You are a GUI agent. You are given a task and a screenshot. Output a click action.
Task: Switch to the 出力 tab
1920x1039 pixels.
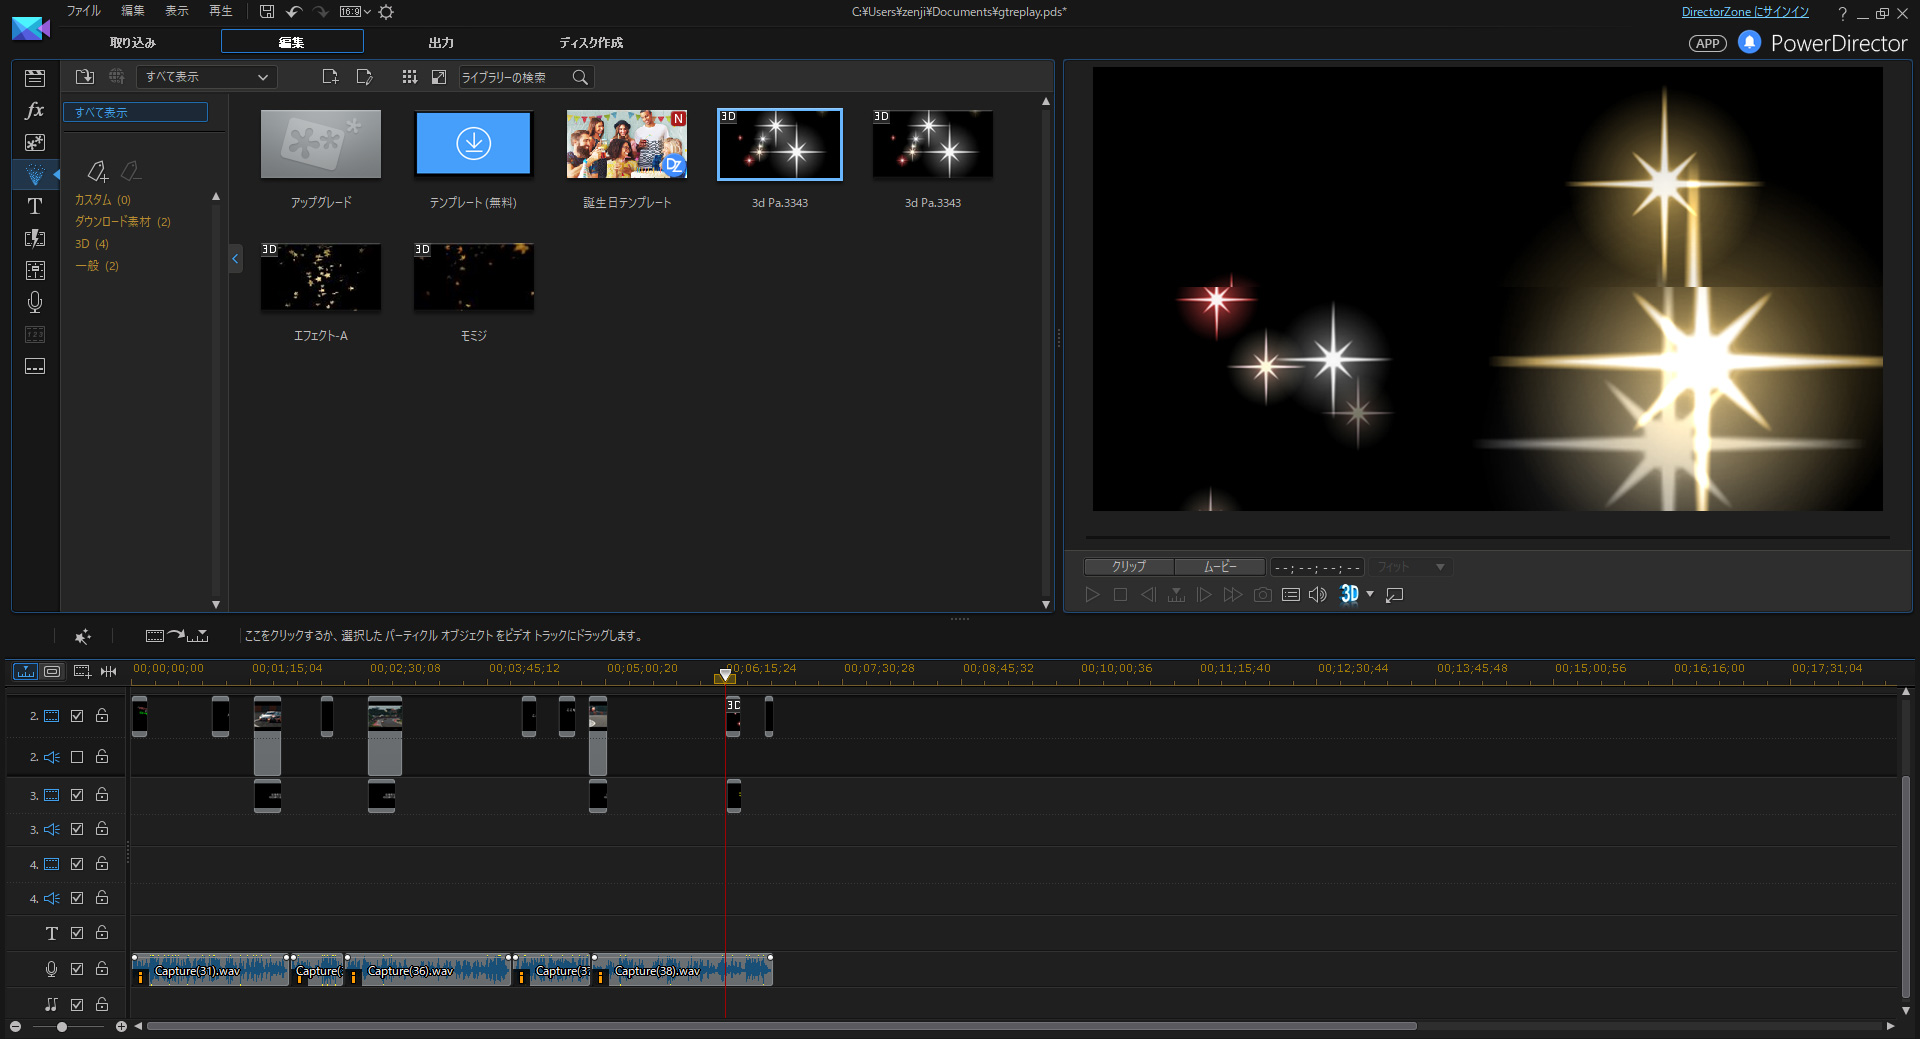point(441,43)
